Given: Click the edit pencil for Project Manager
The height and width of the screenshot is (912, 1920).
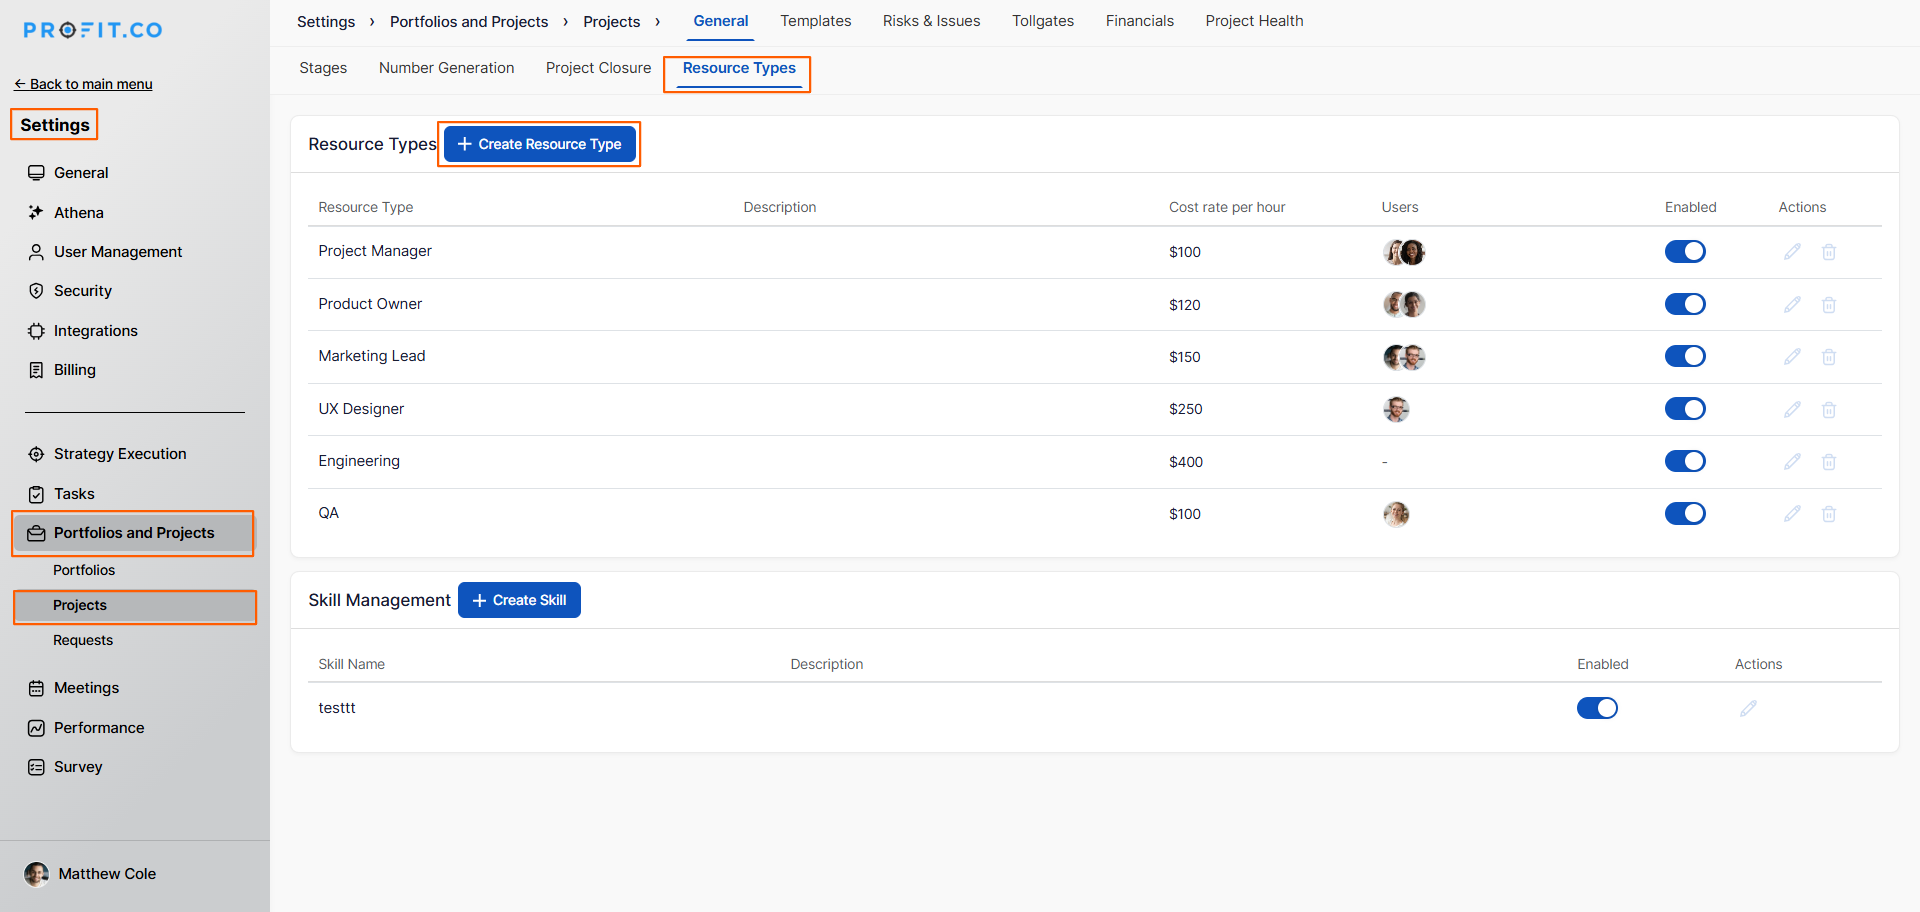Looking at the screenshot, I should pos(1792,252).
